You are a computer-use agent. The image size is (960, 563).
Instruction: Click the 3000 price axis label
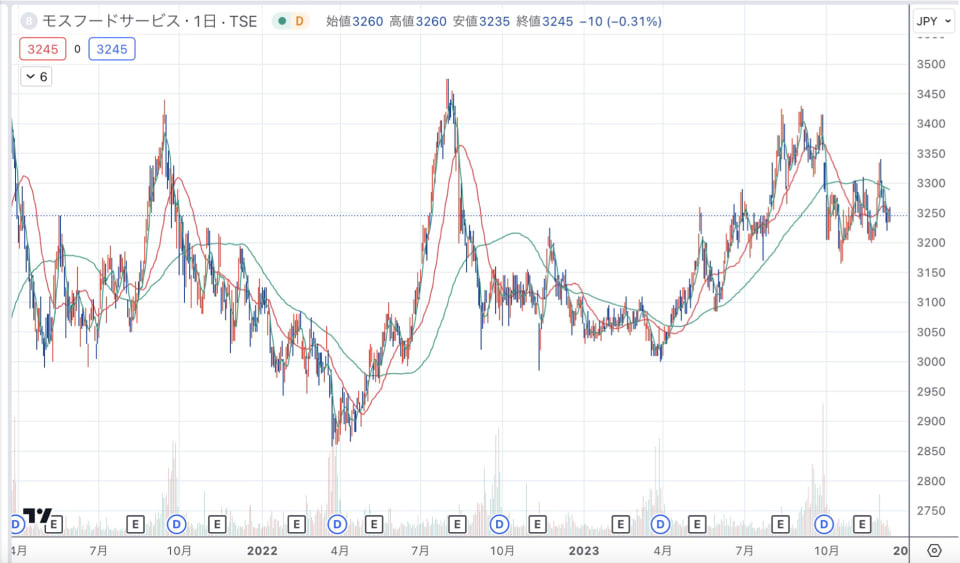[931, 362]
